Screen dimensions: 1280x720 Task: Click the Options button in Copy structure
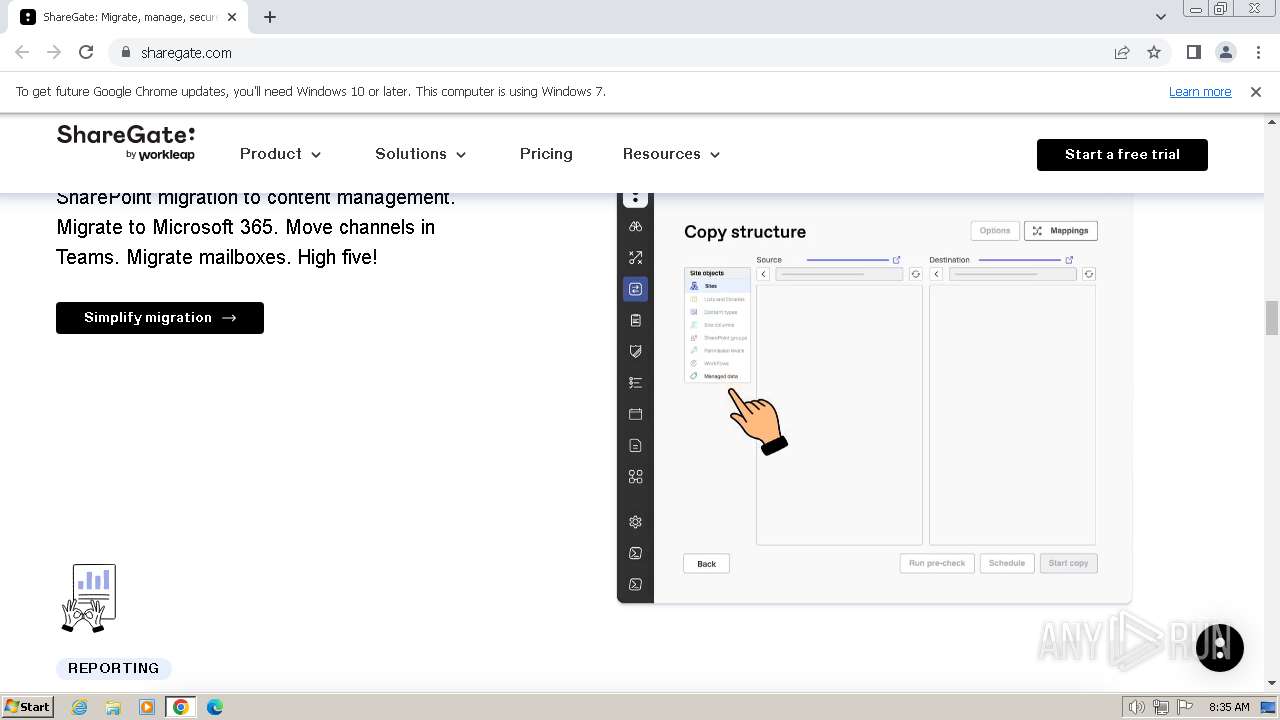point(995,231)
